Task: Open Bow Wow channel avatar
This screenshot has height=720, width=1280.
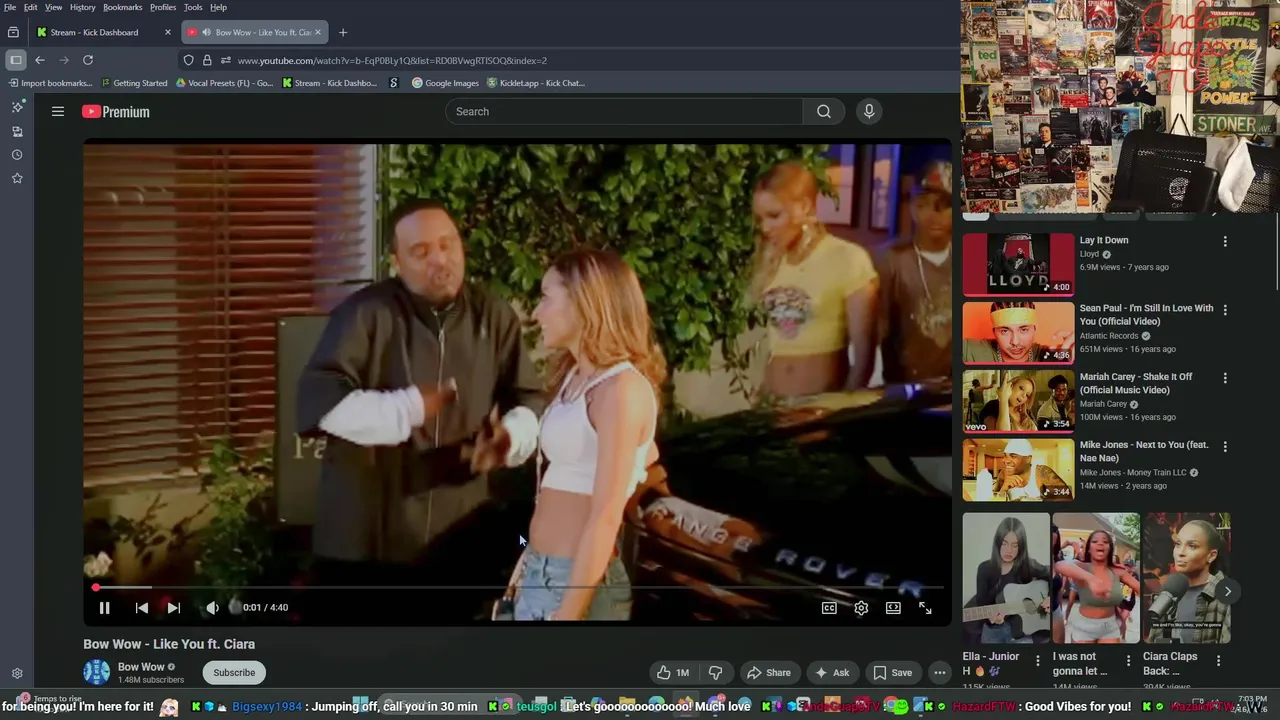Action: pyautogui.click(x=97, y=672)
